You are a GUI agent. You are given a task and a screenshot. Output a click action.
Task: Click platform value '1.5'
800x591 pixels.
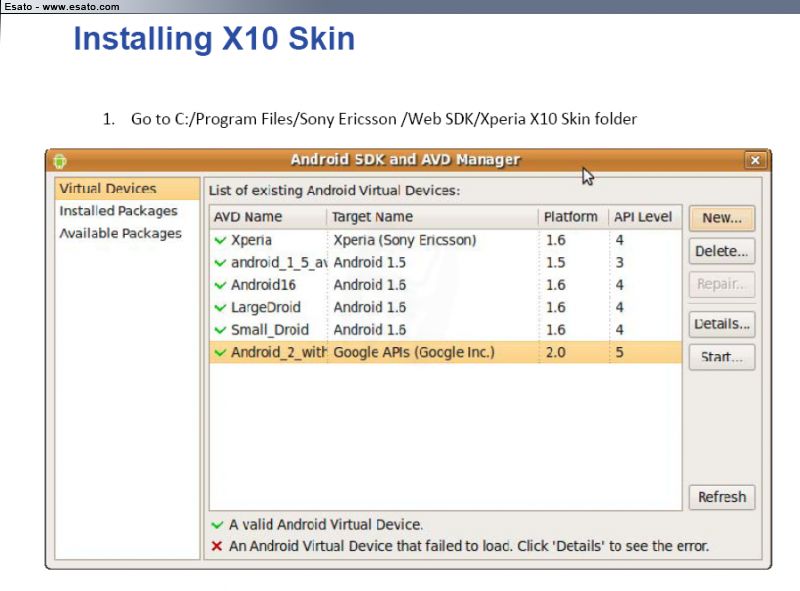click(x=556, y=263)
